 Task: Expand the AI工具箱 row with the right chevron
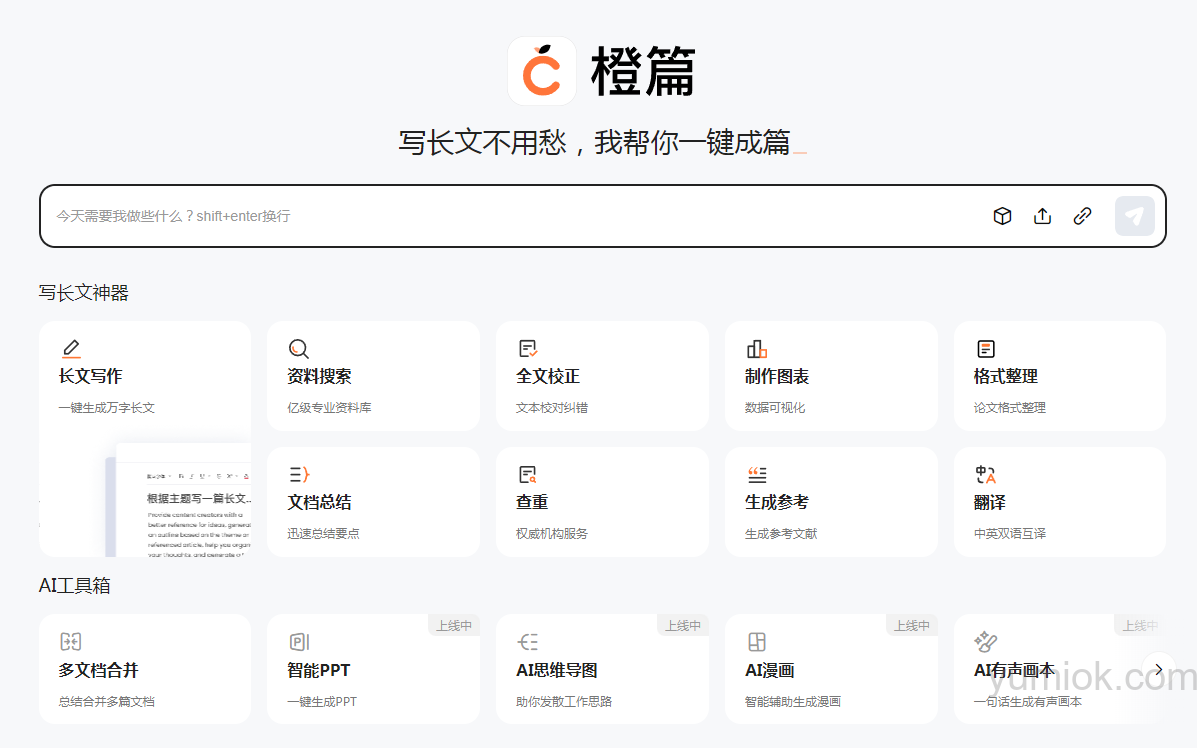tap(1159, 669)
